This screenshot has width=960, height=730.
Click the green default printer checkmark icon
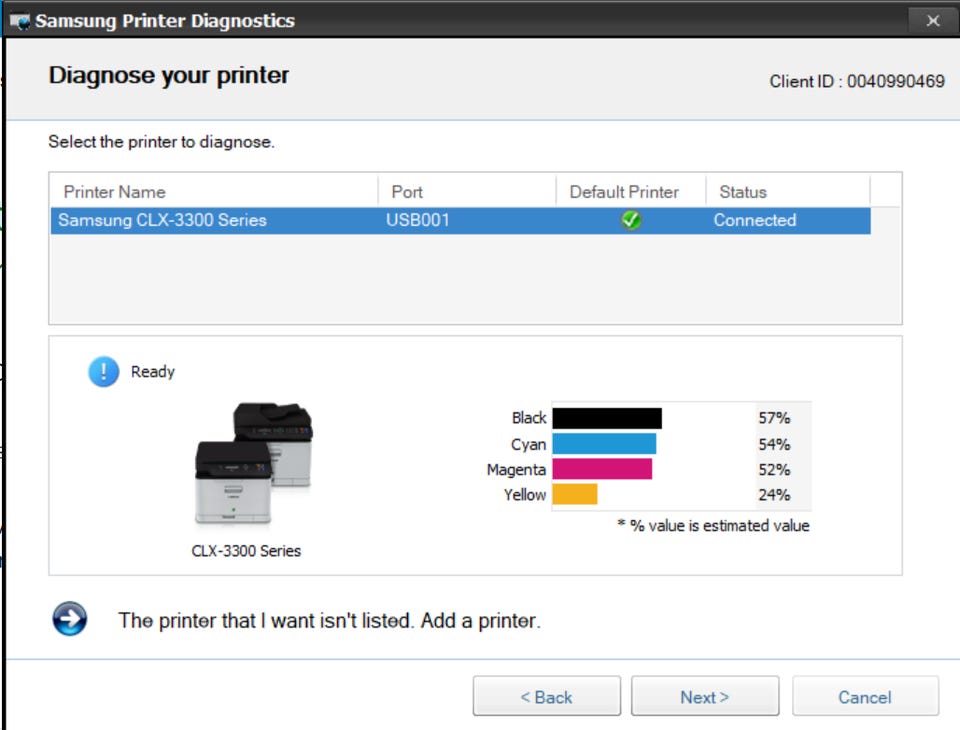pyautogui.click(x=631, y=220)
